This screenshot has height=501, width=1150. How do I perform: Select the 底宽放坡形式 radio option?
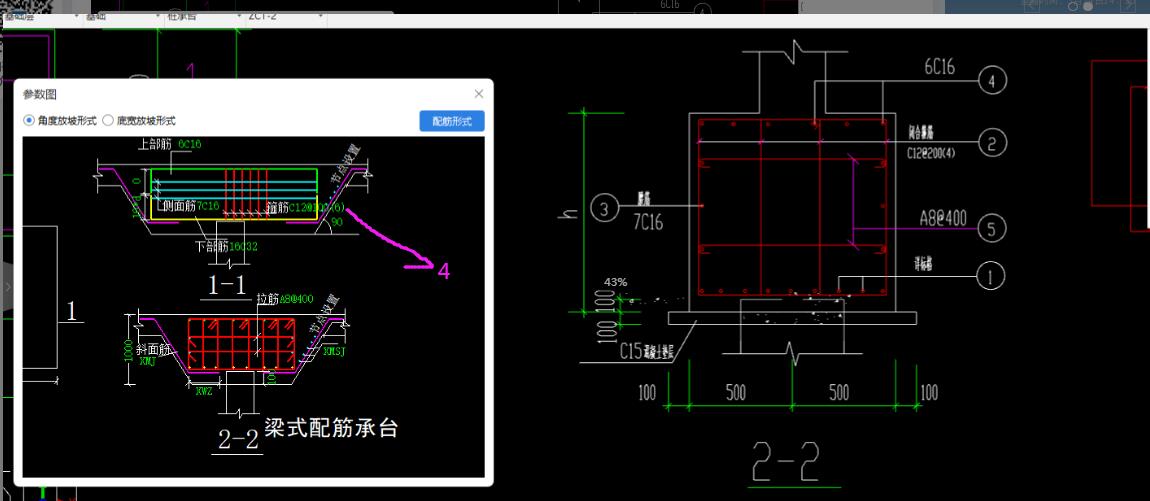(x=139, y=121)
